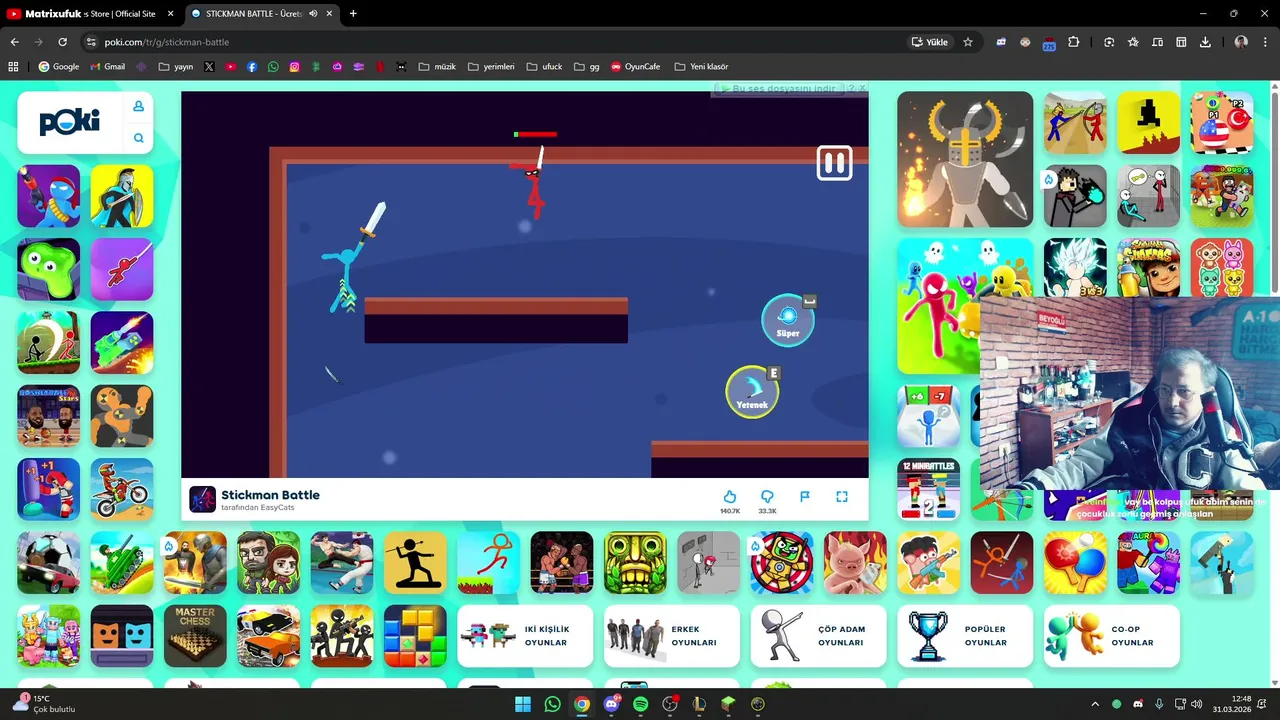Open Popüler Oyunlar category
The width and height of the screenshot is (1280, 720).
pos(965,636)
